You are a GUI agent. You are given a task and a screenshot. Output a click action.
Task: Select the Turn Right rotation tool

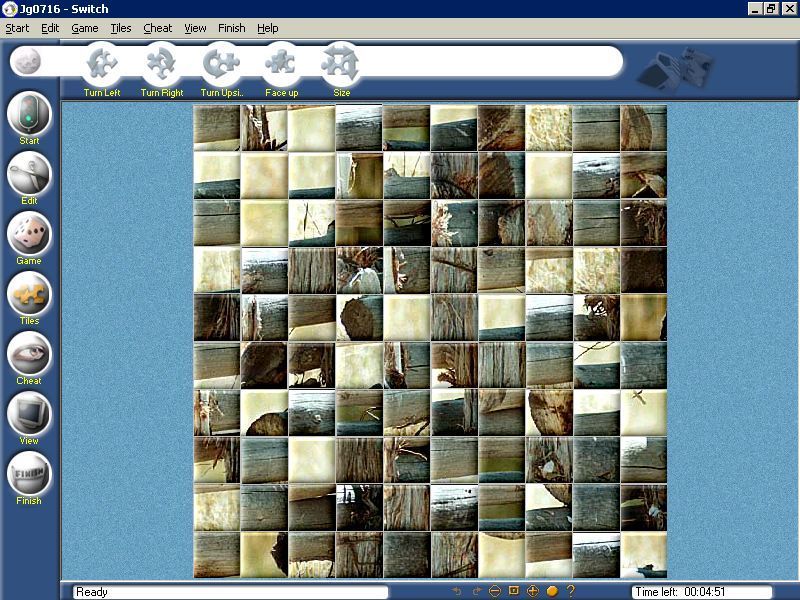coord(160,66)
